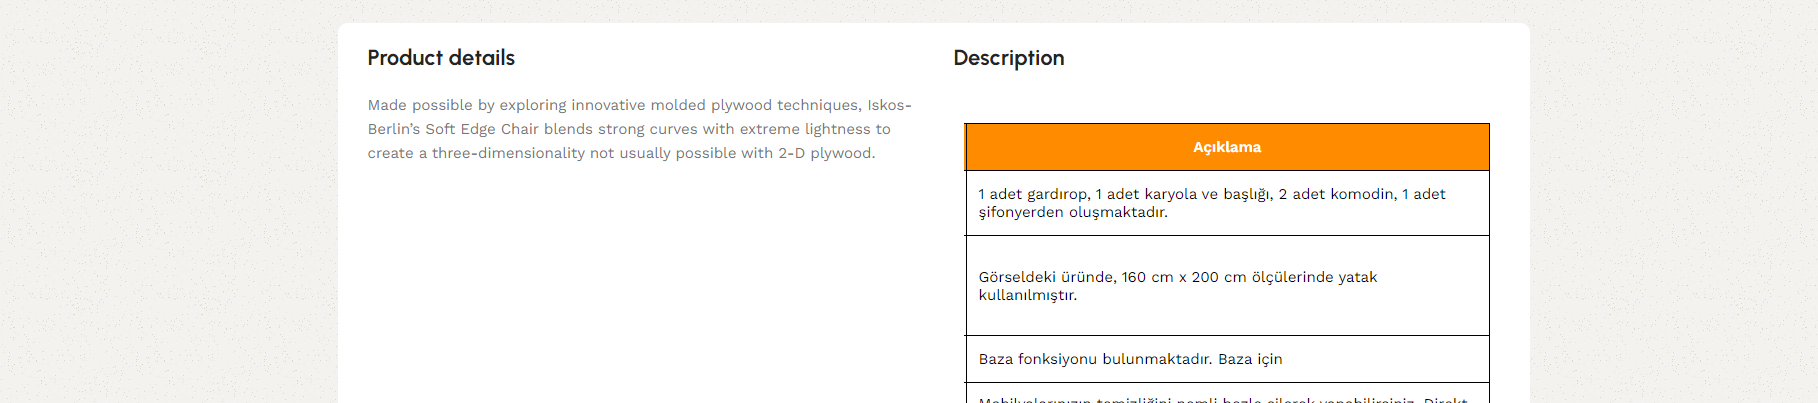1818x403 pixels.
Task: Click the line starting "Made possible by exploring"
Action: coord(639,105)
